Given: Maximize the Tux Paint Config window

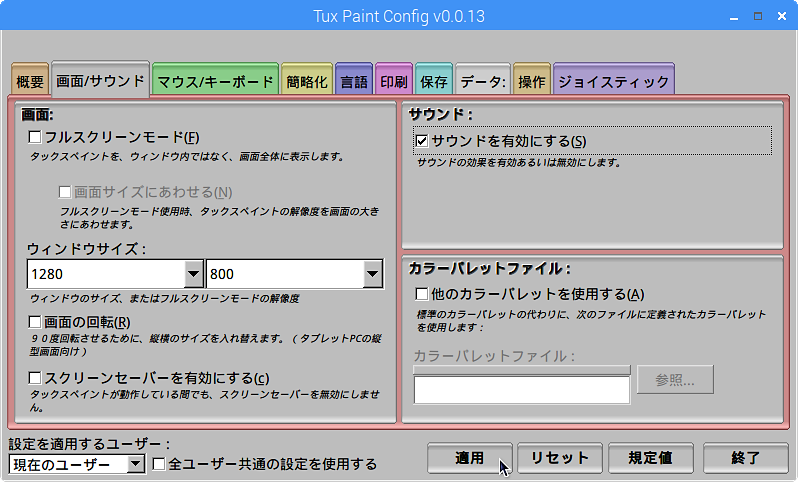Looking at the screenshot, I should click(x=758, y=16).
